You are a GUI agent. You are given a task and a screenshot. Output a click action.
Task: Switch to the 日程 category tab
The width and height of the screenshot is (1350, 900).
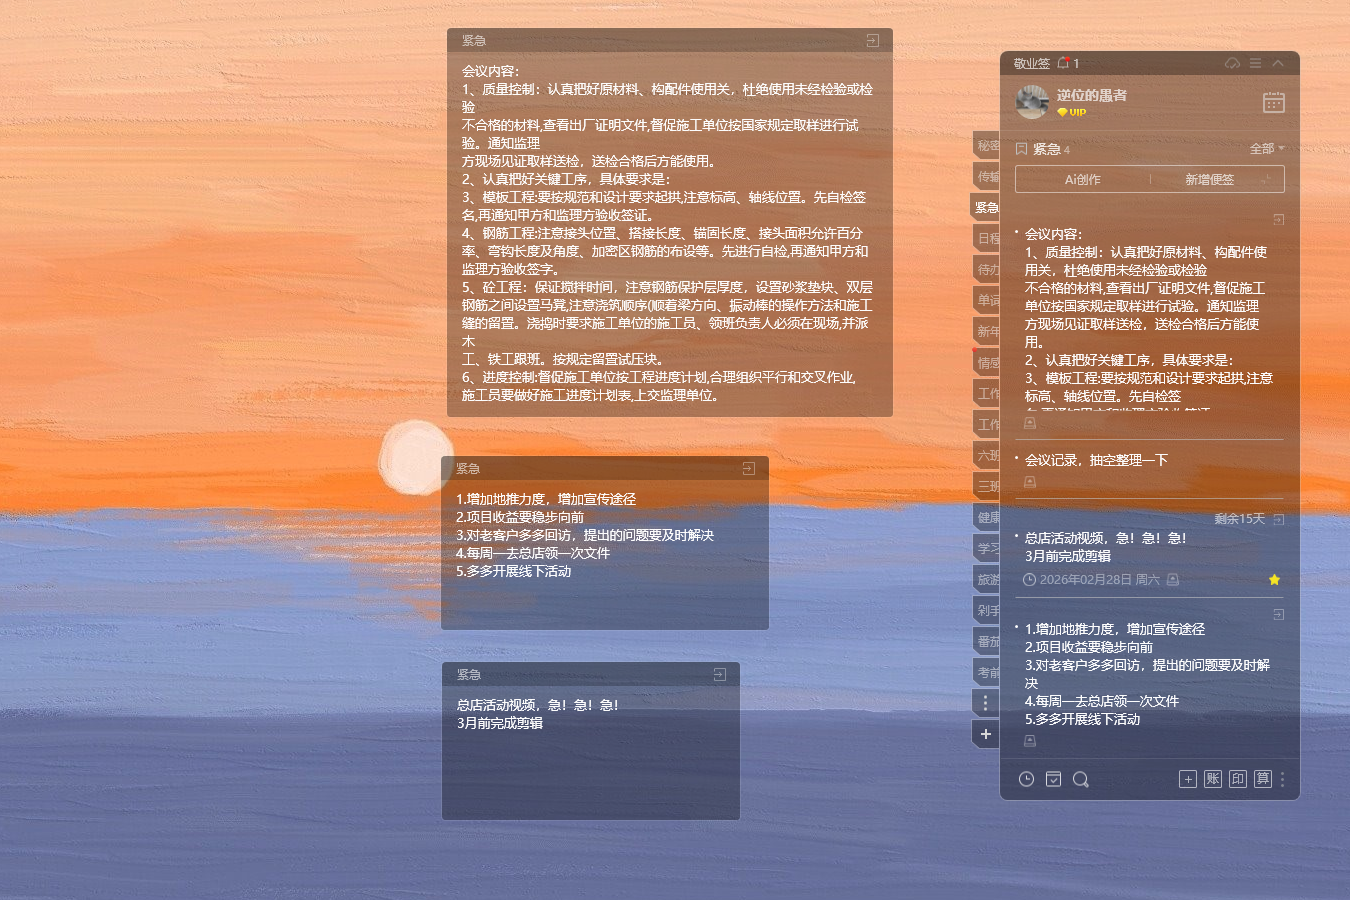[x=986, y=238]
